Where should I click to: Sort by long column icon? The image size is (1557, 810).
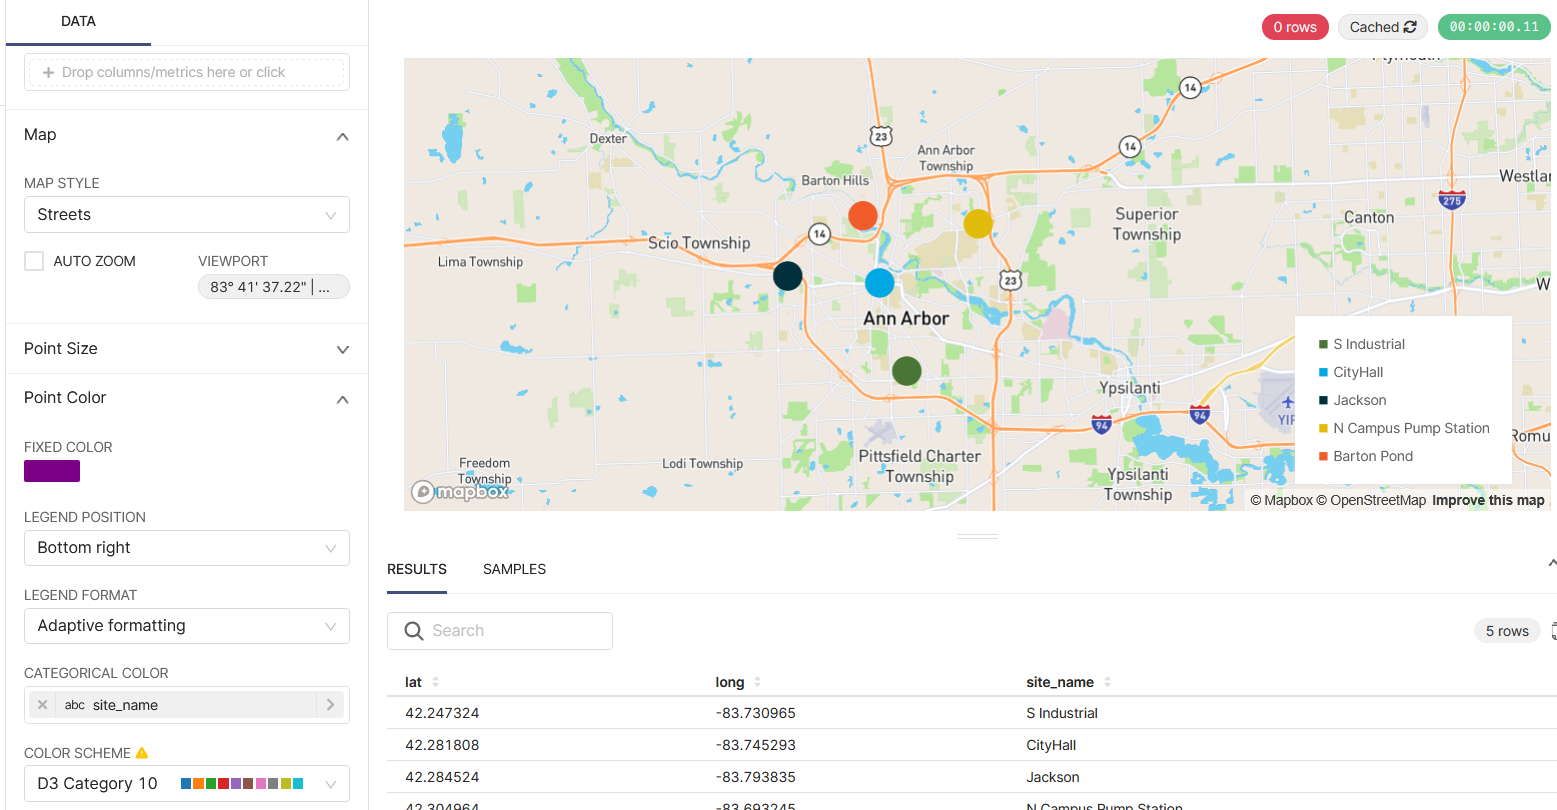click(758, 682)
